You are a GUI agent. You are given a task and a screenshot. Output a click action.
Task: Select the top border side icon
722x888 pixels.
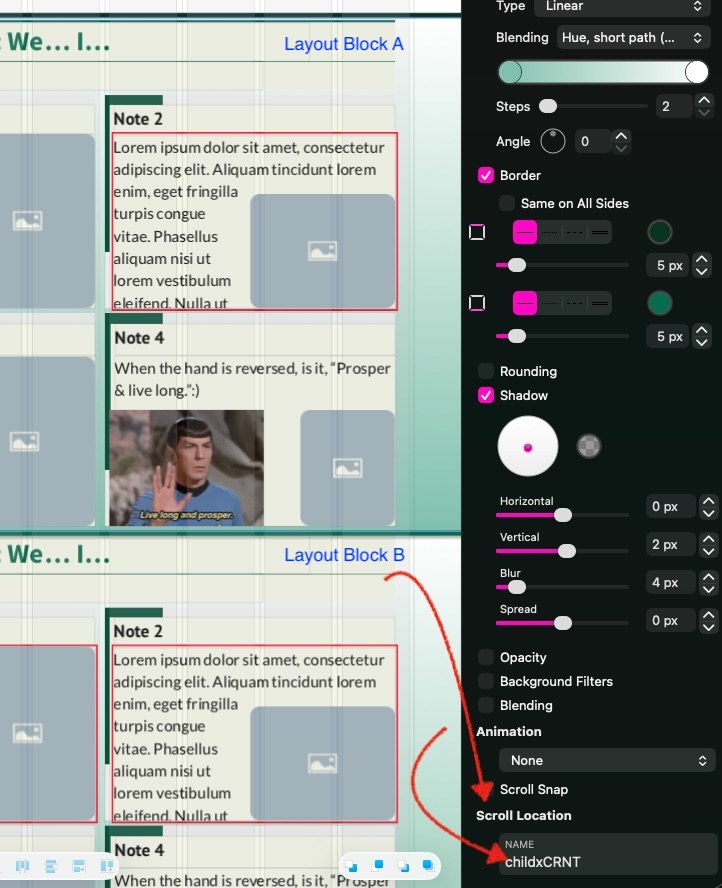[477, 232]
